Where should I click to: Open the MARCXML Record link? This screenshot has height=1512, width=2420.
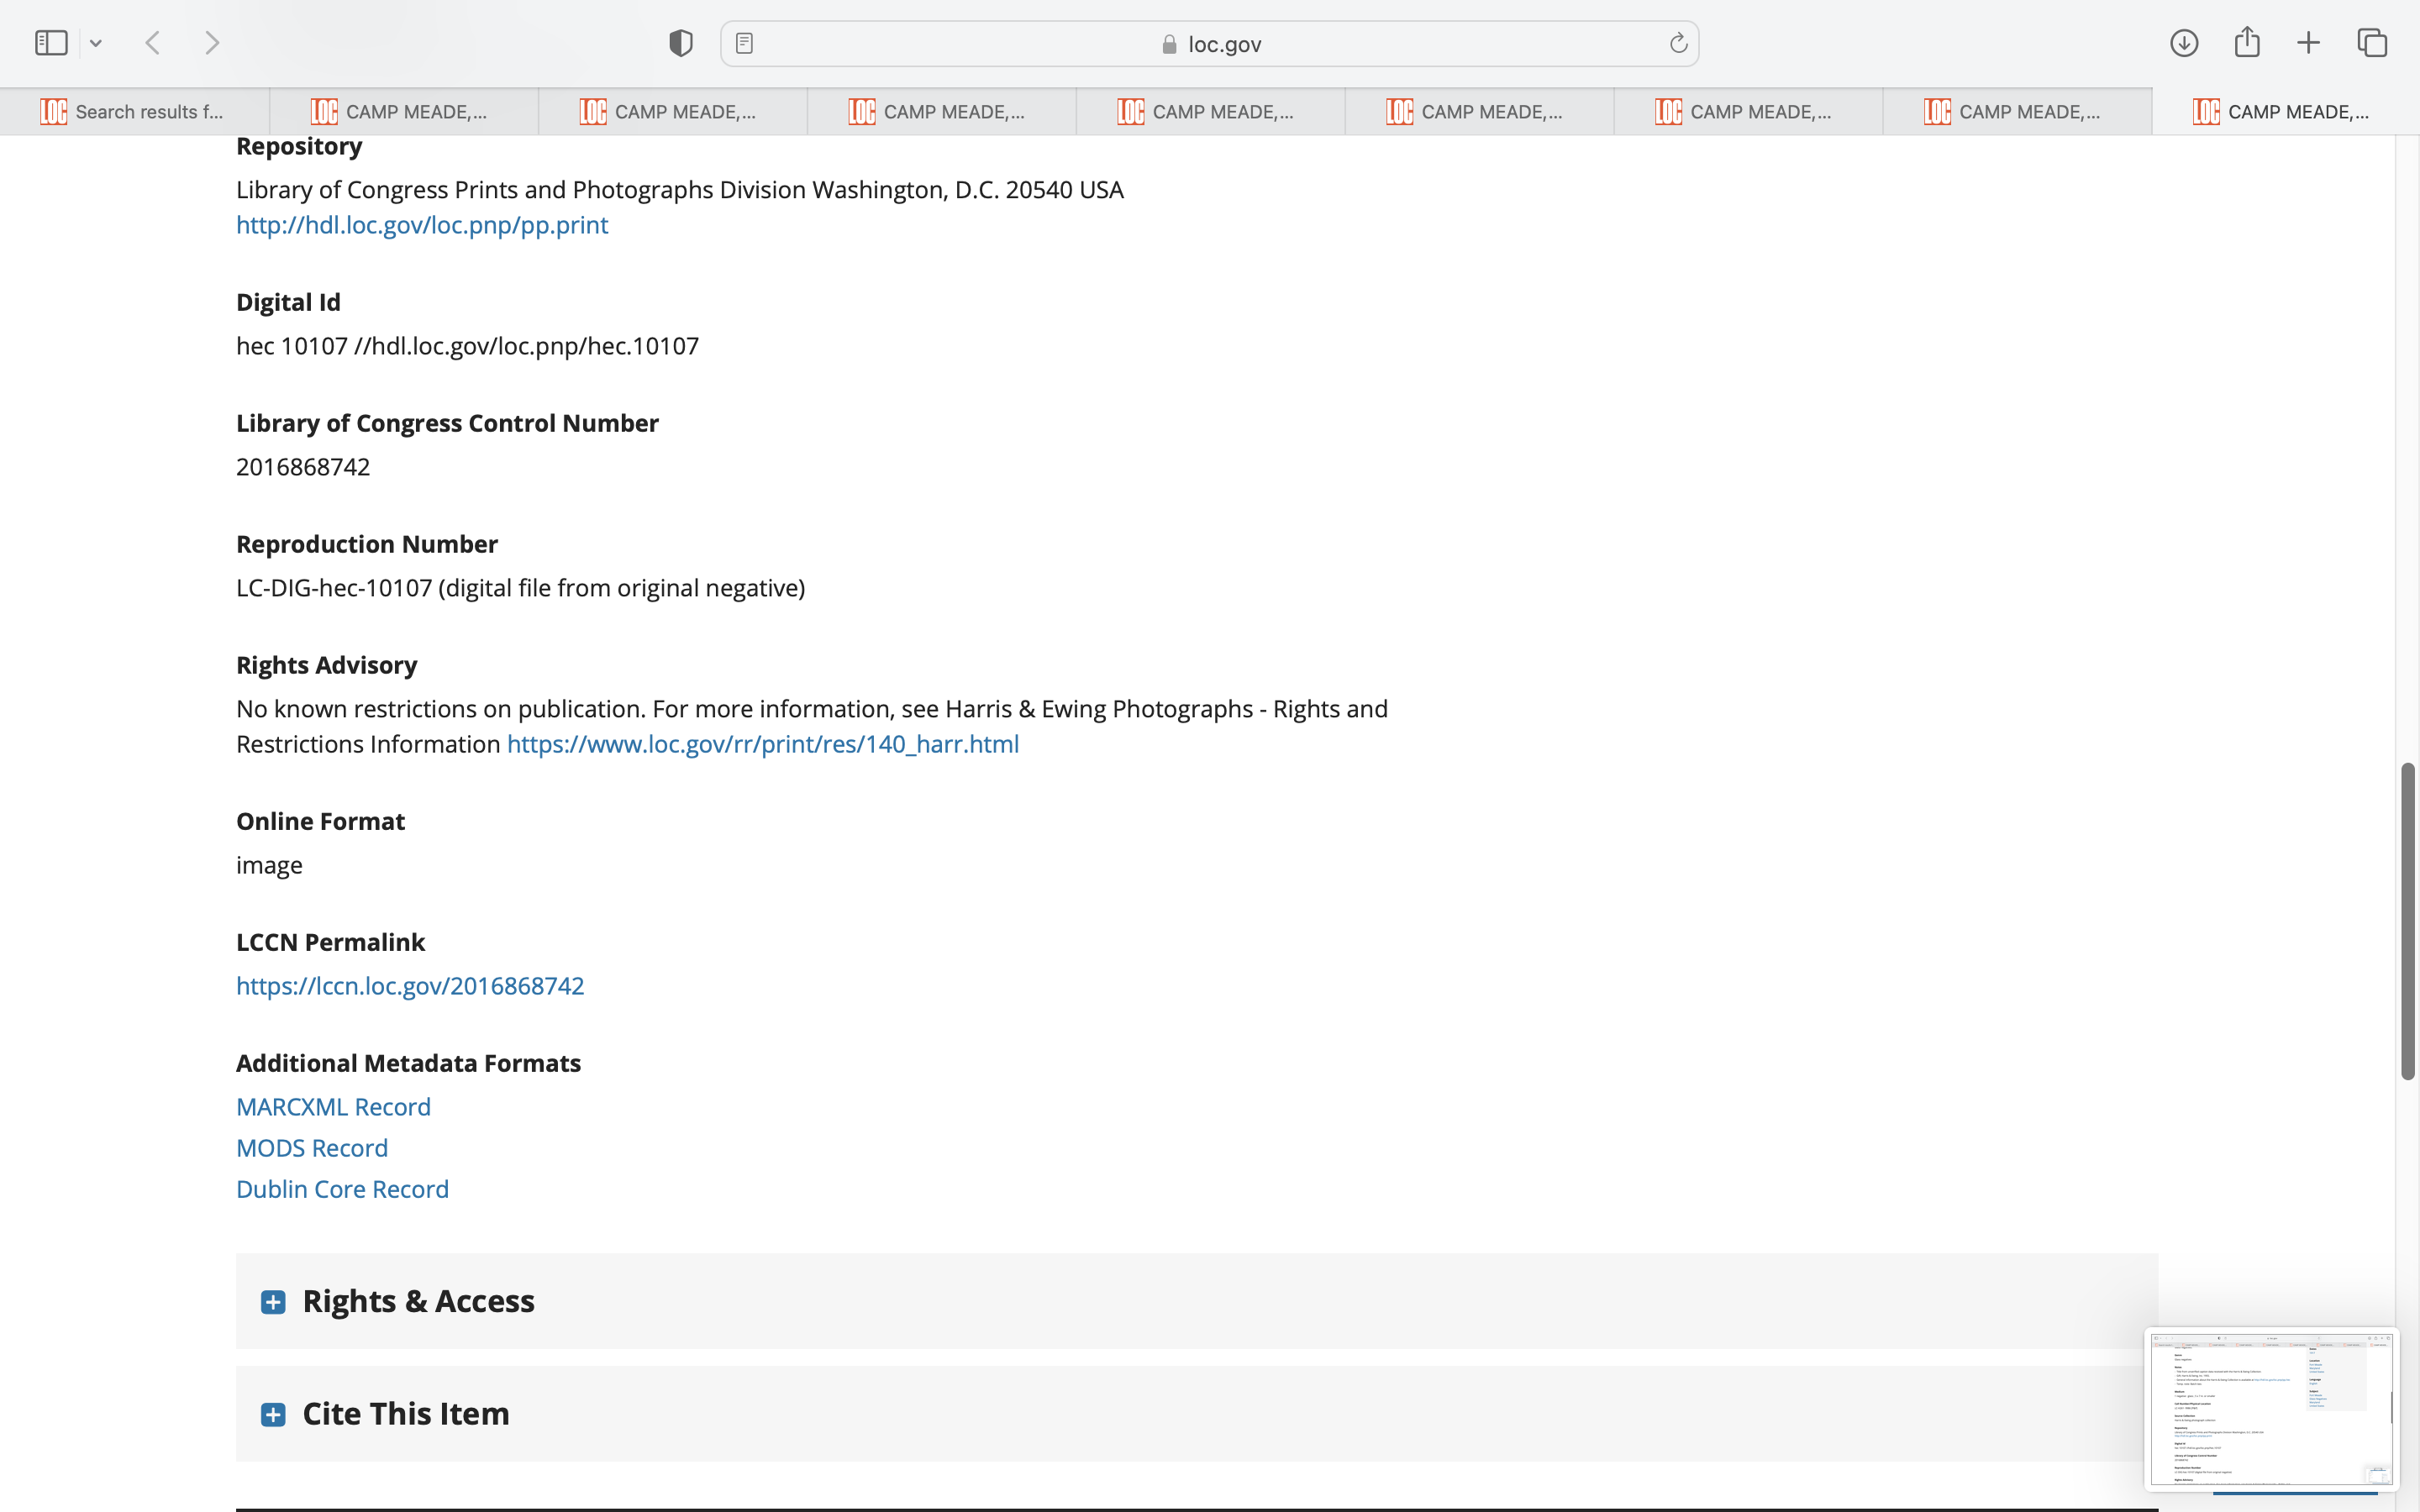(333, 1107)
